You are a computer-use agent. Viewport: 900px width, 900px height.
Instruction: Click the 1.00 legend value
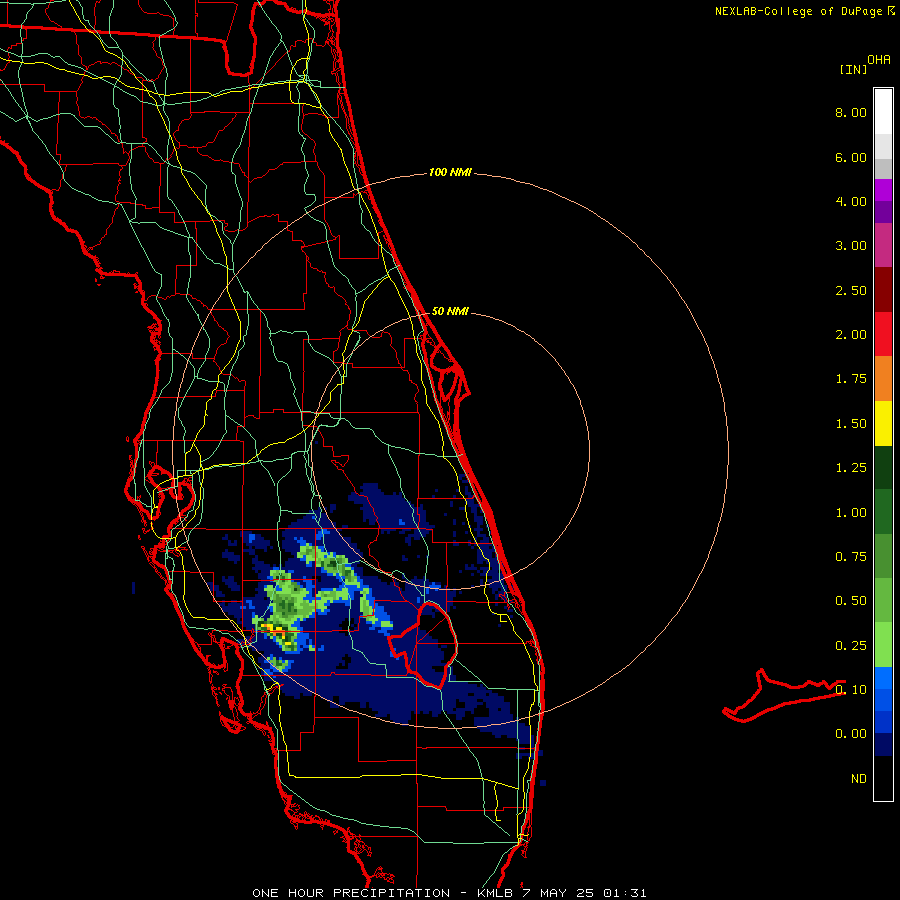tap(851, 513)
